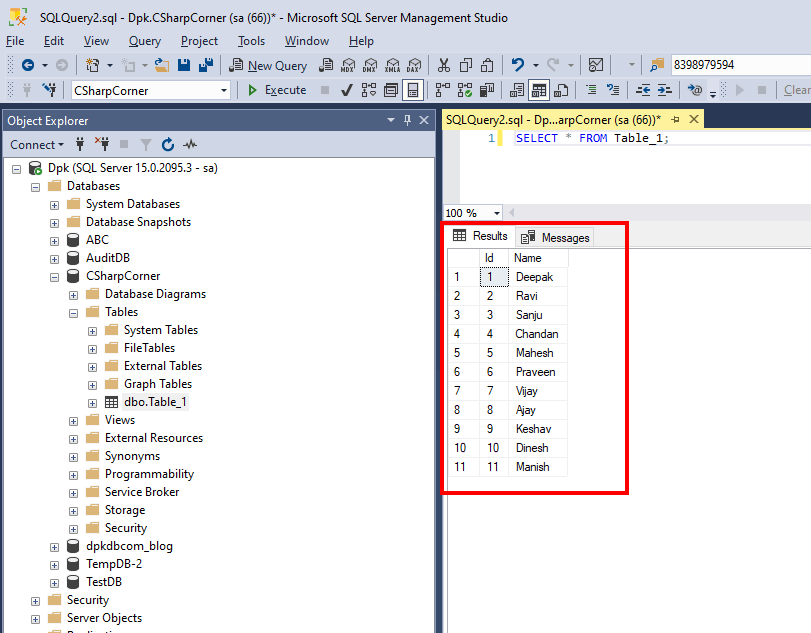
Task: Click the Increase Indent icon
Action: 665,90
